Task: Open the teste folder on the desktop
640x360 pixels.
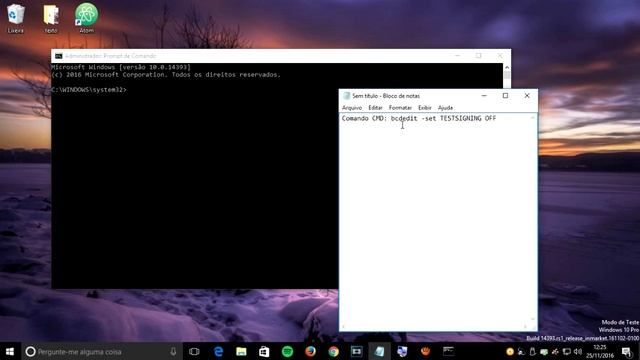Action: pos(51,18)
